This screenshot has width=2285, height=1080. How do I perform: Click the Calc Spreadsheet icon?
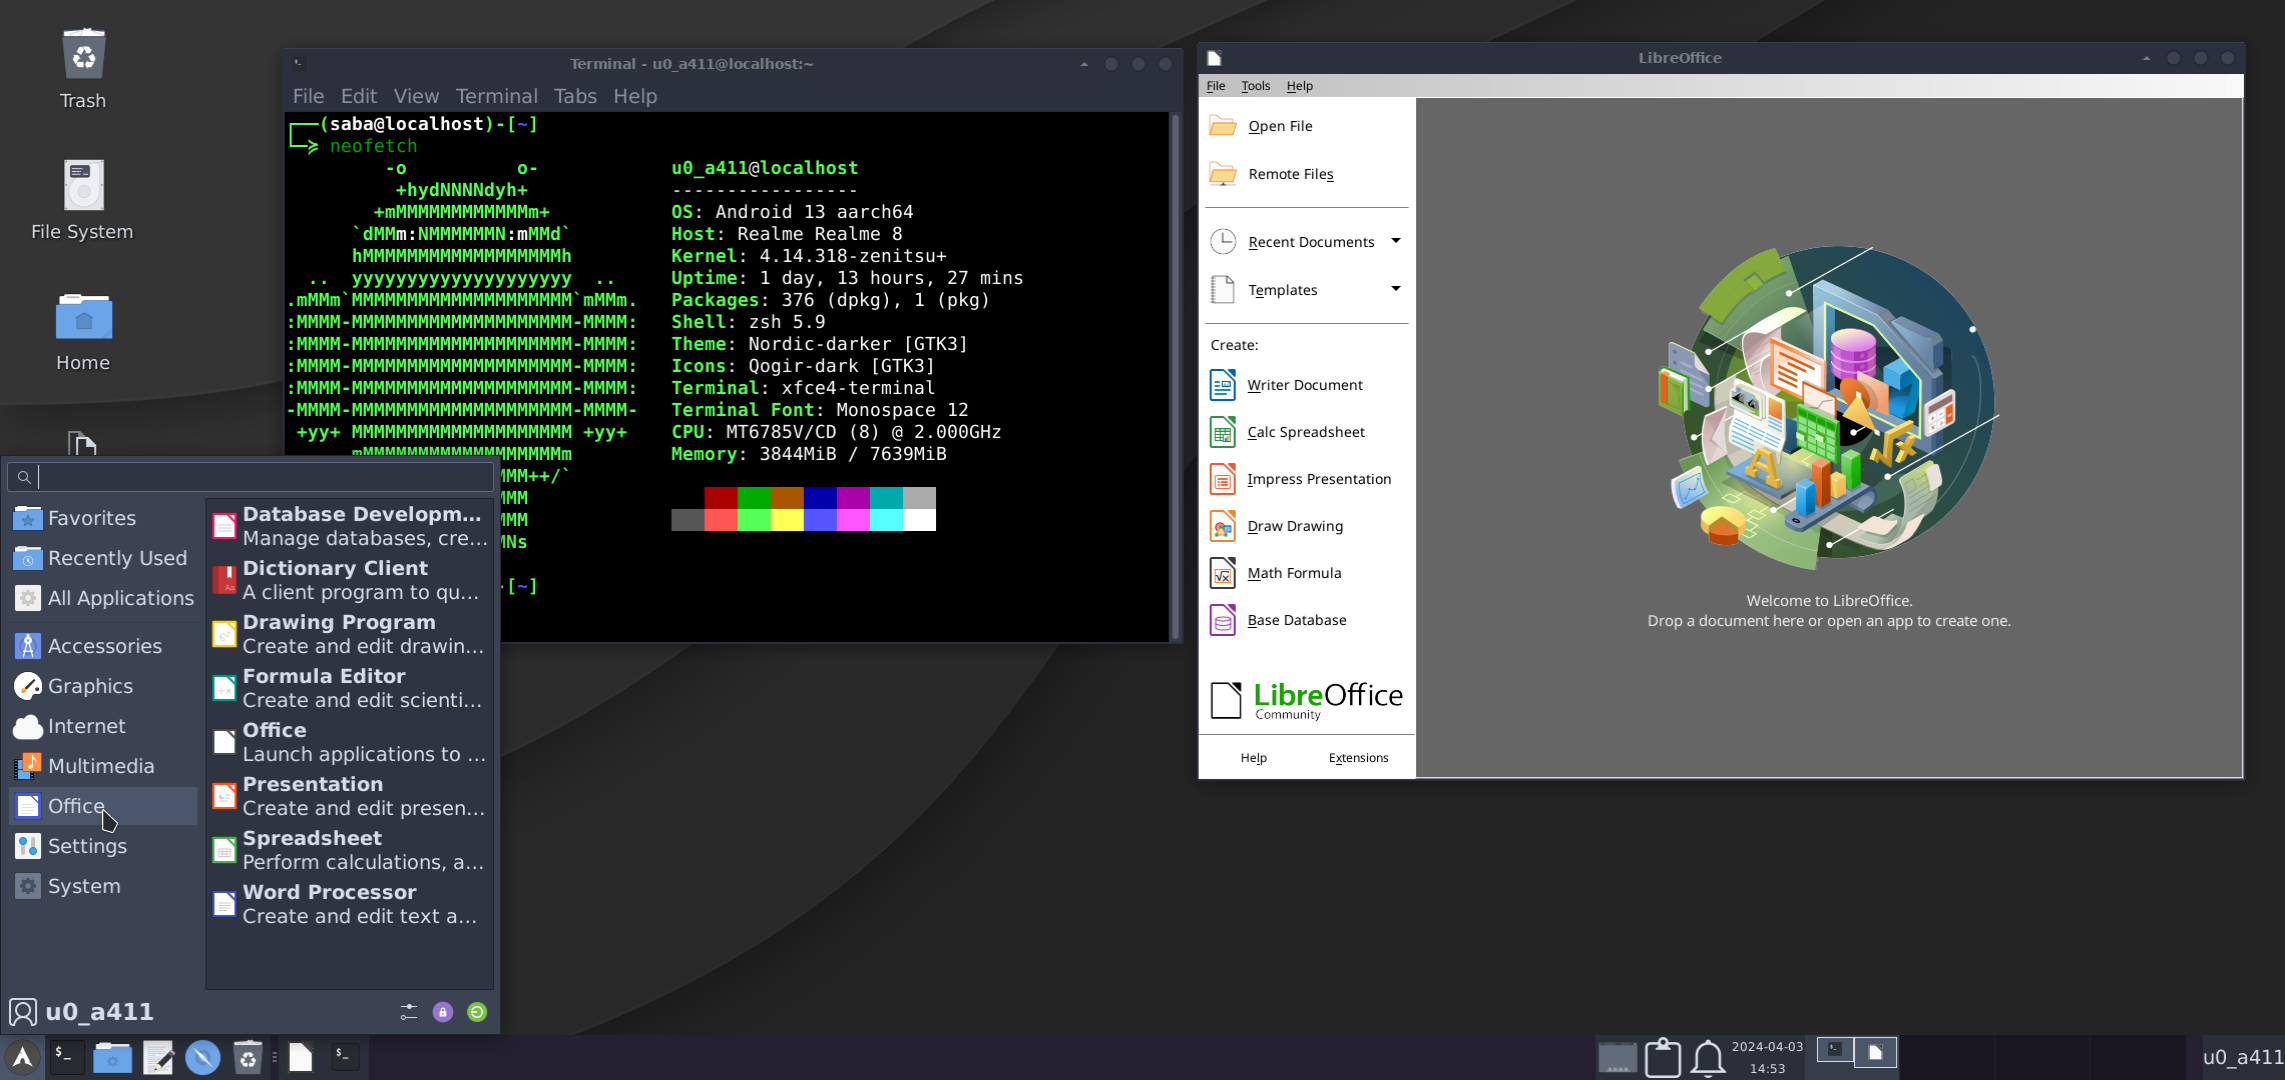(1222, 432)
